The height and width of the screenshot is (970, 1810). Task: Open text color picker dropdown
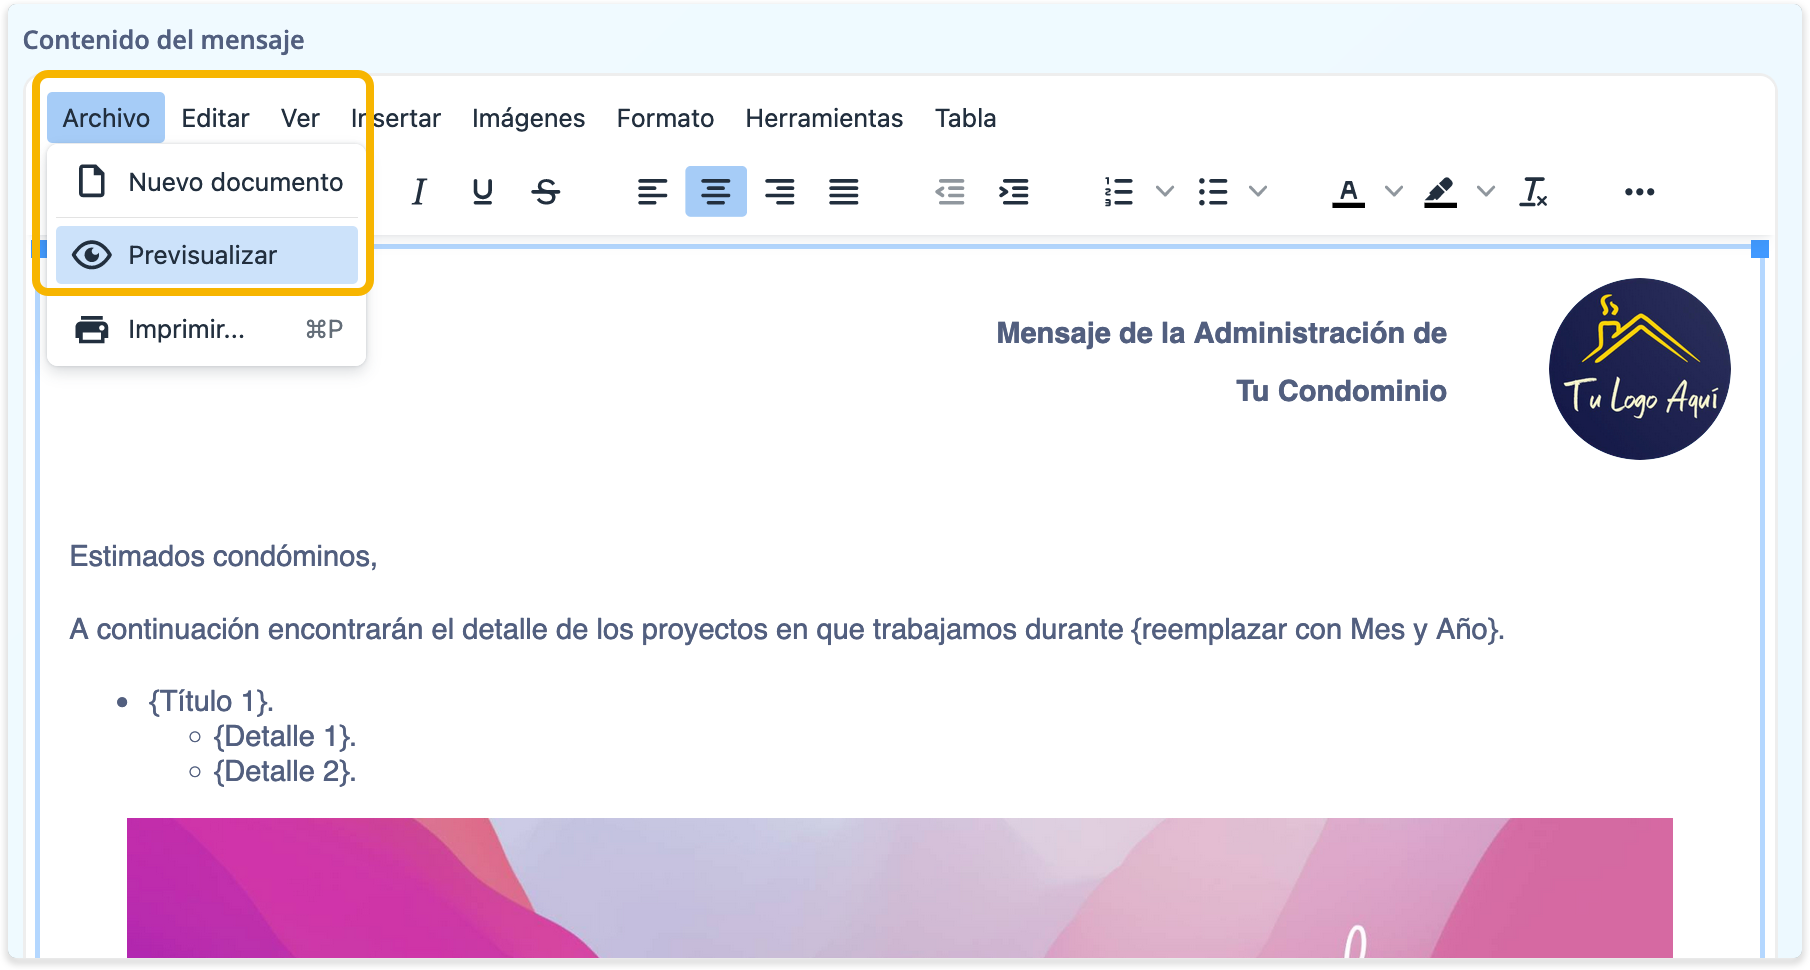tap(1394, 191)
